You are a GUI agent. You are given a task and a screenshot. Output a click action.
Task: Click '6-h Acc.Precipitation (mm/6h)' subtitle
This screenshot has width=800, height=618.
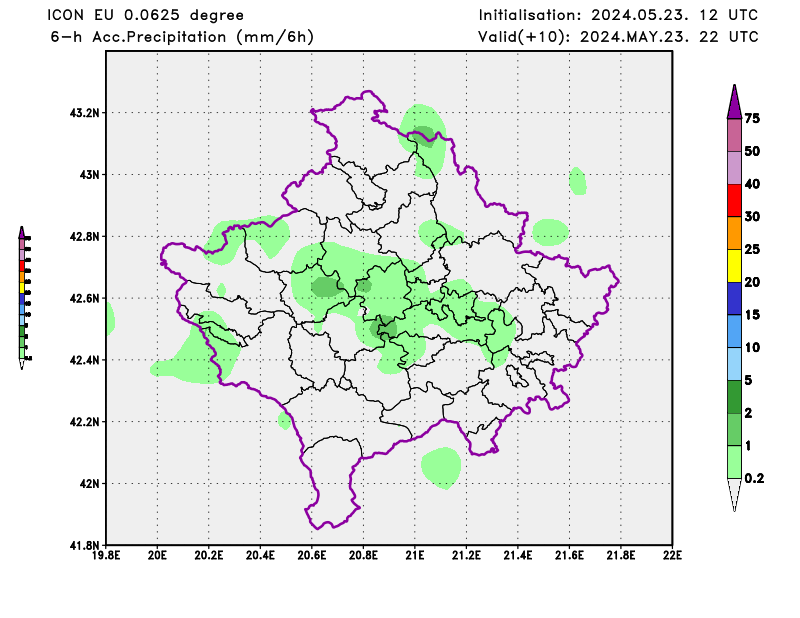tap(182, 37)
